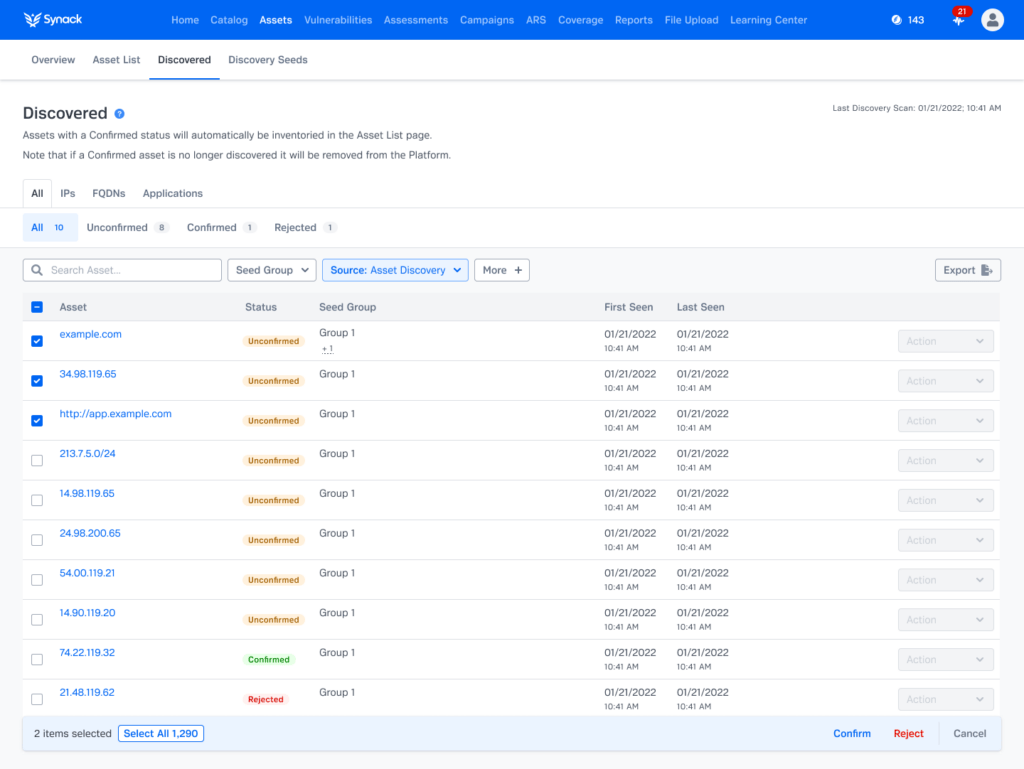The height and width of the screenshot is (769, 1024).
Task: Open the Seed Group filter dropdown
Action: click(x=271, y=270)
